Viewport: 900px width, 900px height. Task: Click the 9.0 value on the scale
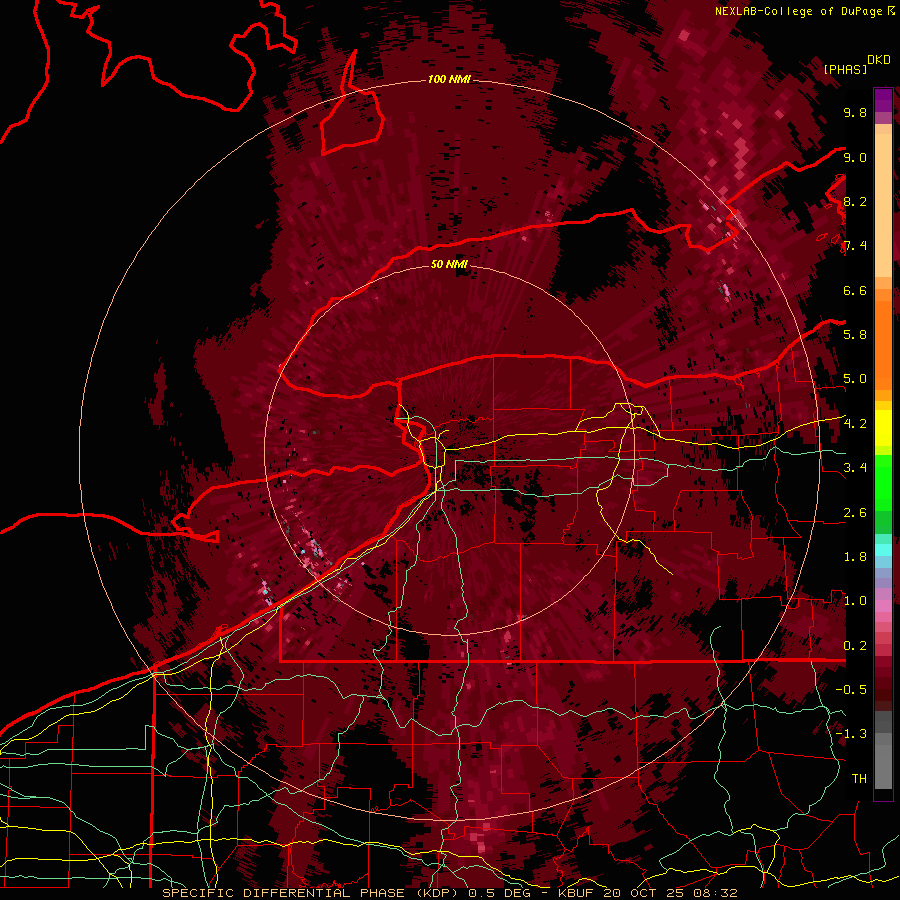(855, 157)
